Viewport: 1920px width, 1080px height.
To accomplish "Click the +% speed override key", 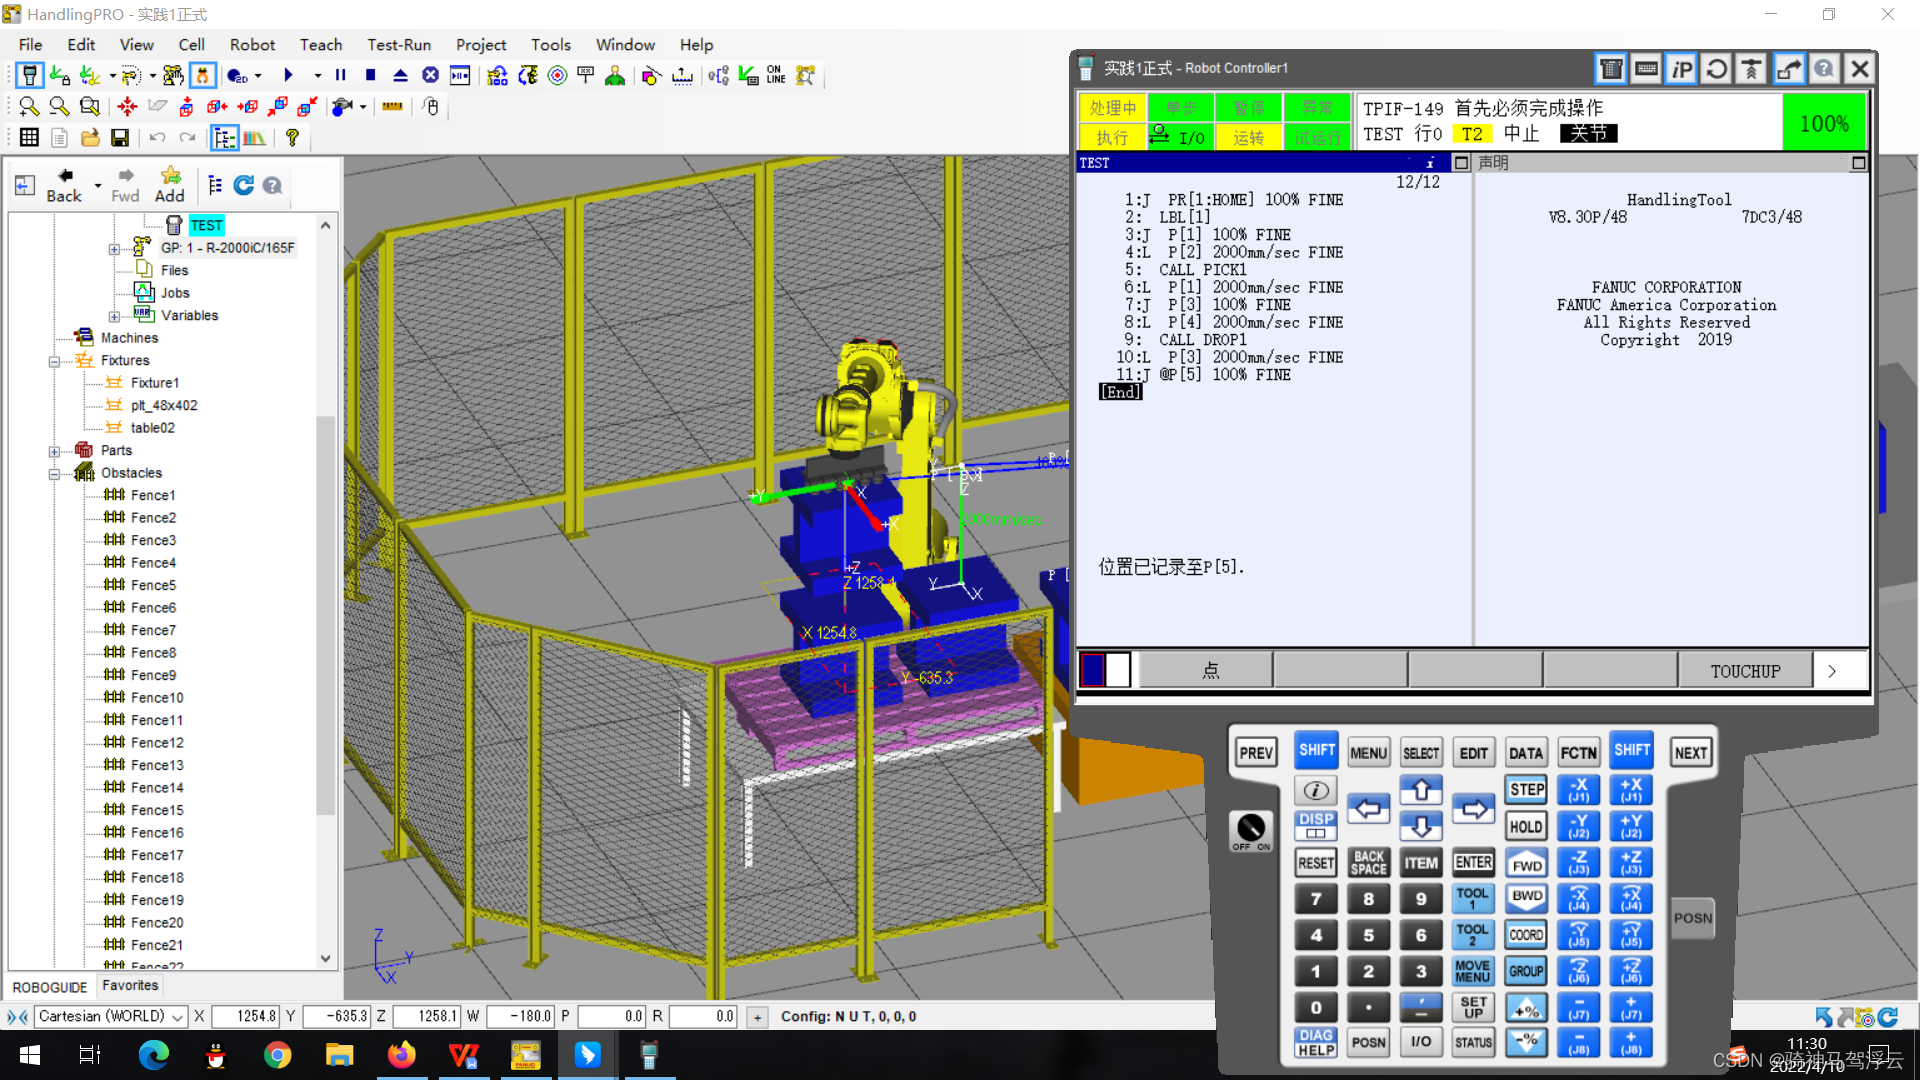I will click(x=1527, y=1008).
